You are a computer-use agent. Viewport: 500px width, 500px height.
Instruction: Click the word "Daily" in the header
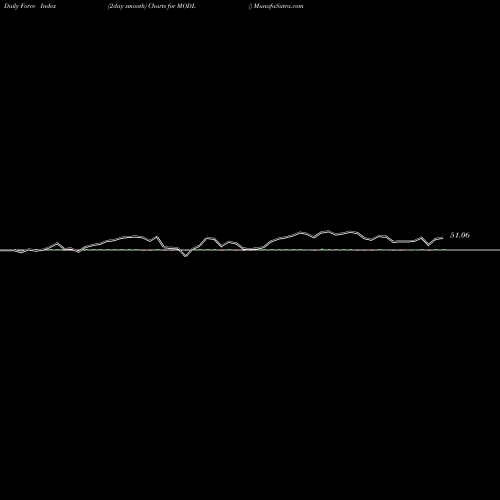coord(11,6)
